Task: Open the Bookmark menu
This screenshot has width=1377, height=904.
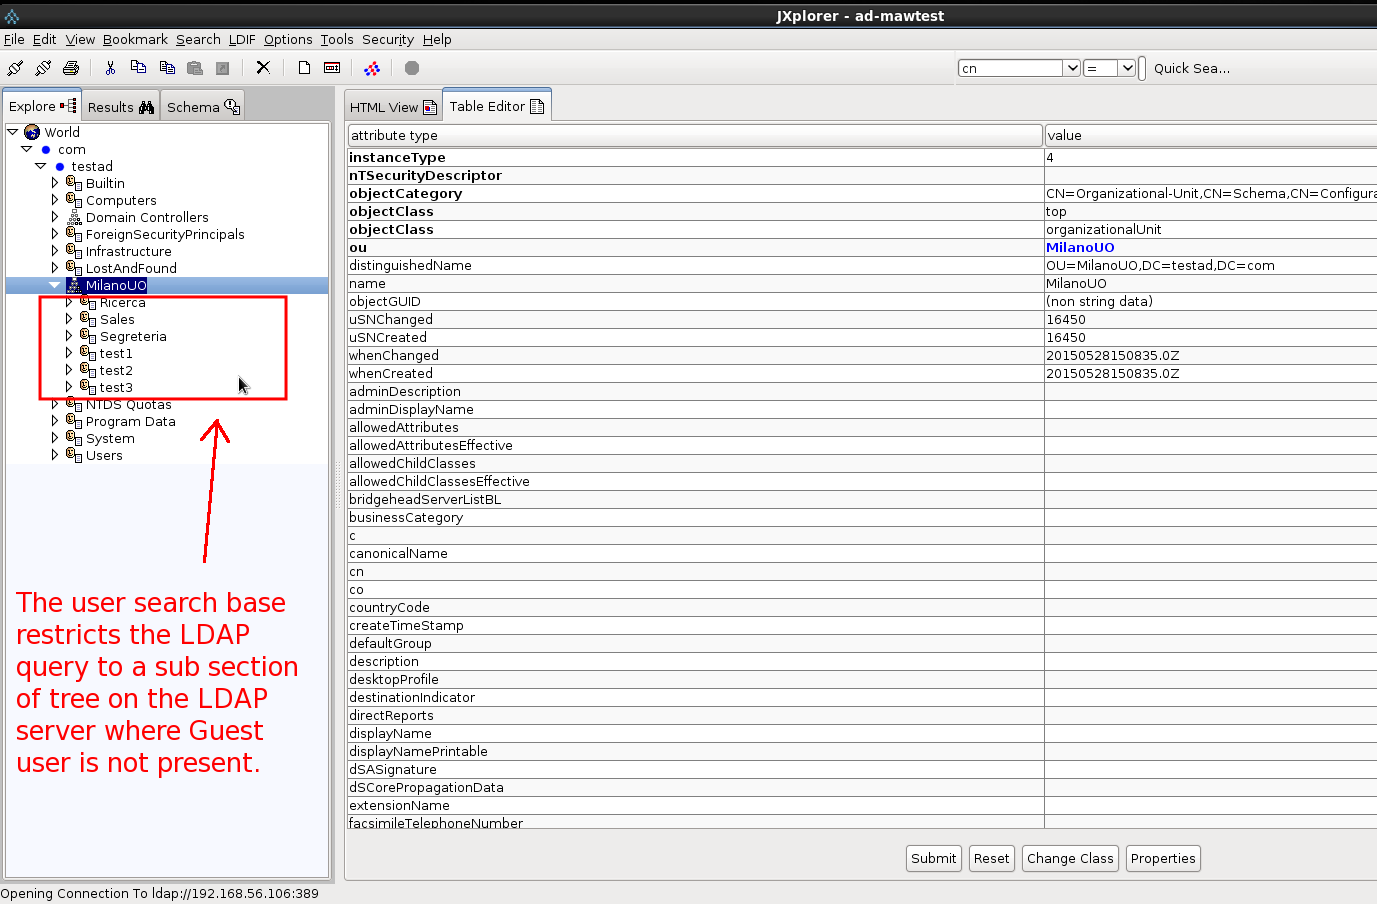Action: tap(135, 40)
